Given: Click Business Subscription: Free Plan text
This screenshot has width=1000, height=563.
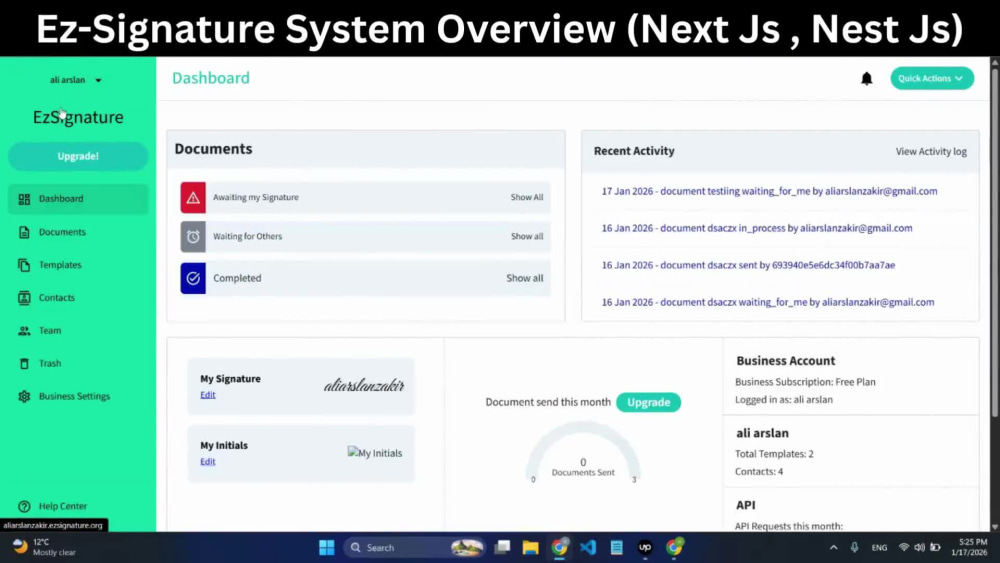Looking at the screenshot, I should tap(805, 382).
